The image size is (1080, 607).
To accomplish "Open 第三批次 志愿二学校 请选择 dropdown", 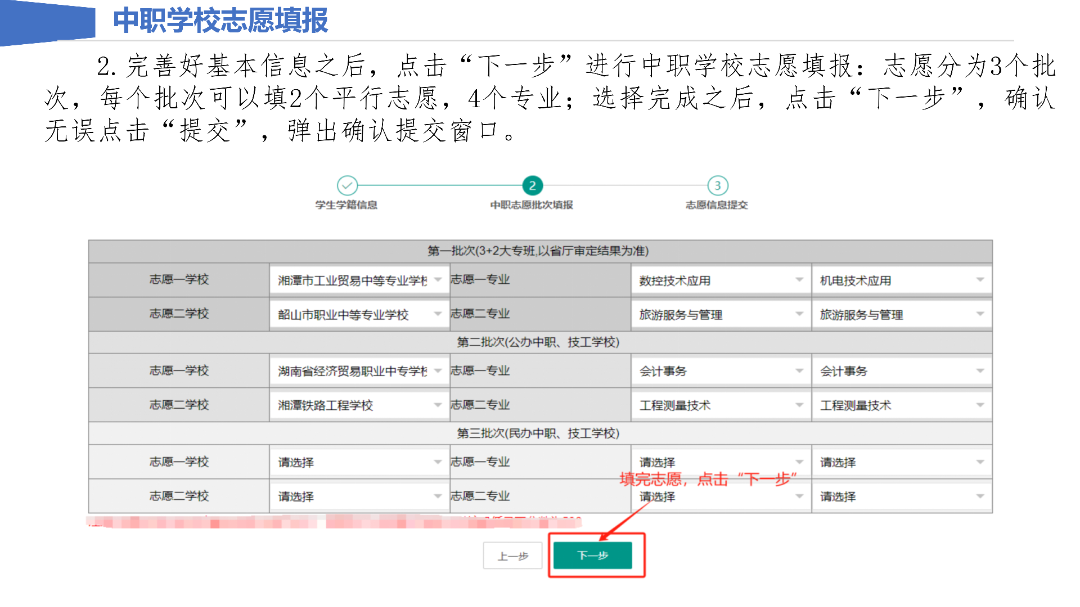I will click(x=360, y=496).
